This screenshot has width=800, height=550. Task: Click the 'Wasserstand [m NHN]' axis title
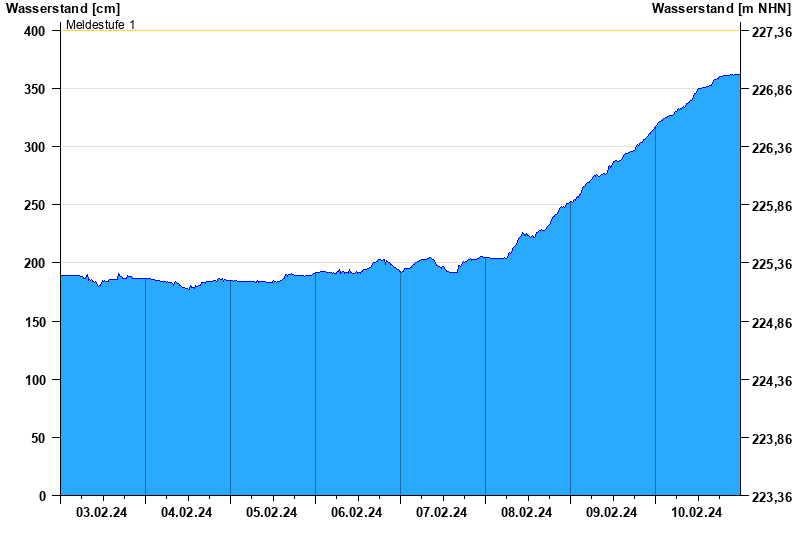tap(722, 9)
